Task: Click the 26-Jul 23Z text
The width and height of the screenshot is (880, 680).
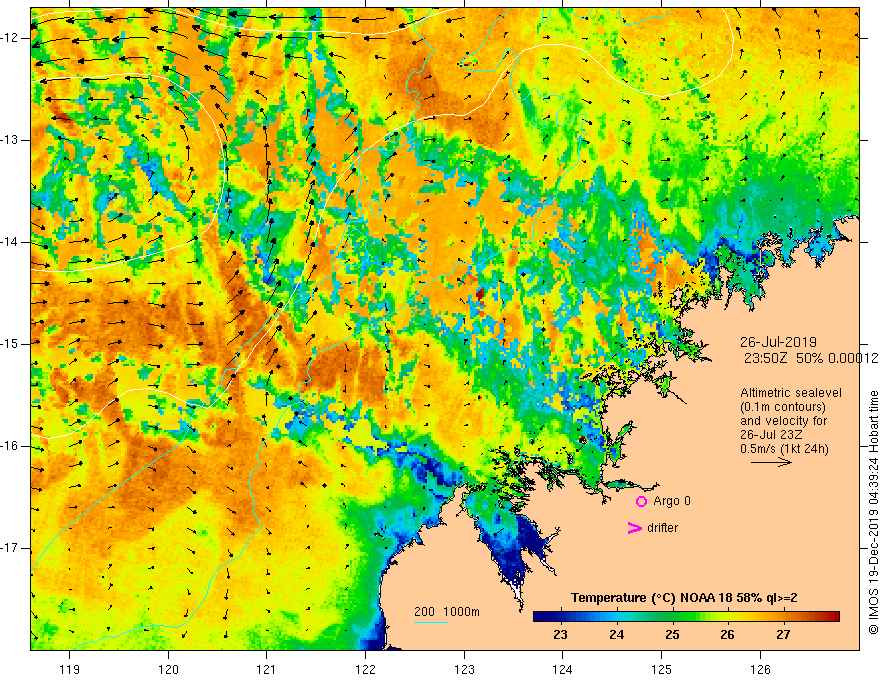Action: (x=770, y=435)
